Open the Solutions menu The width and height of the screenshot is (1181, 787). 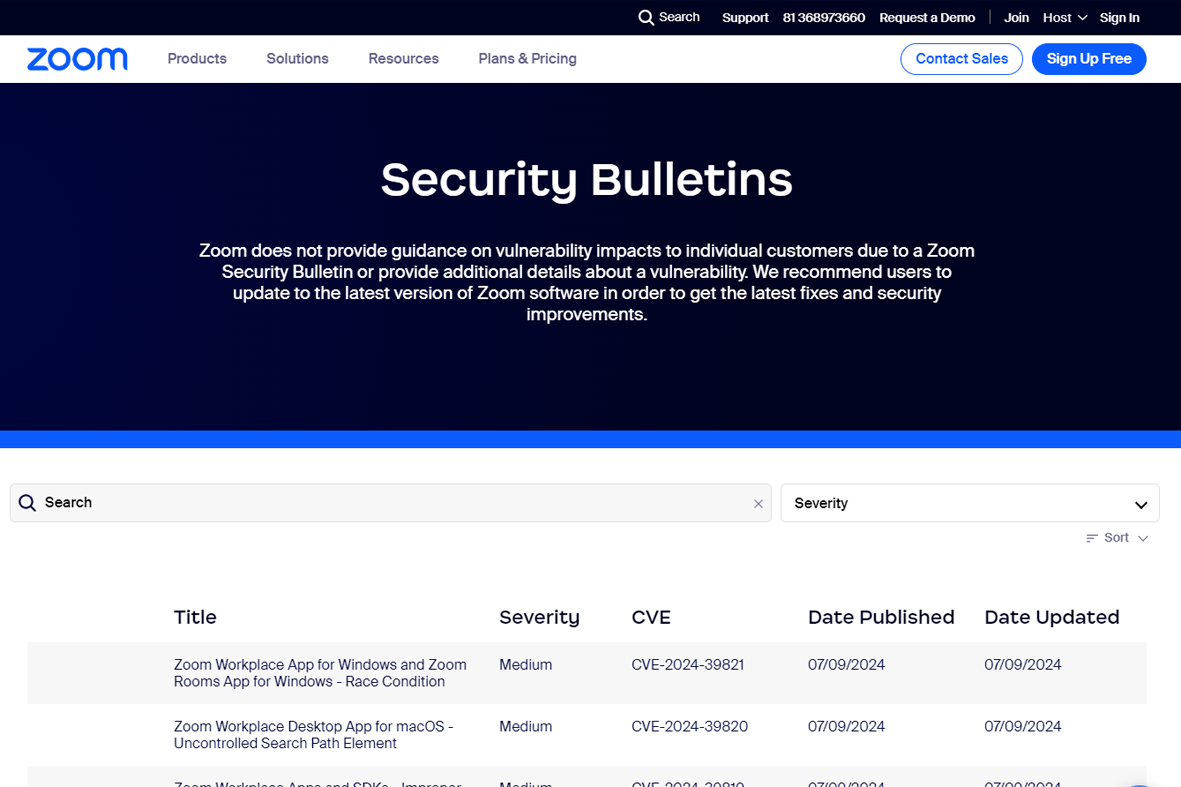298,59
